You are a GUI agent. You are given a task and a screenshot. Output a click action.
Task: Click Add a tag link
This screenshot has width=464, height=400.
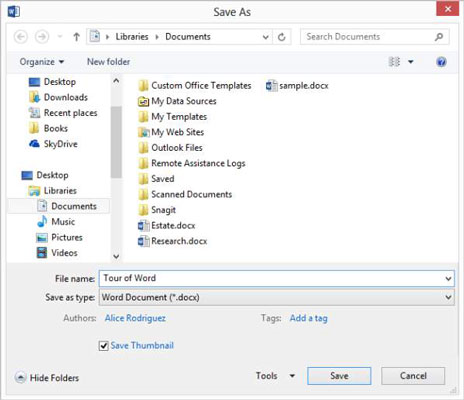[x=308, y=318]
